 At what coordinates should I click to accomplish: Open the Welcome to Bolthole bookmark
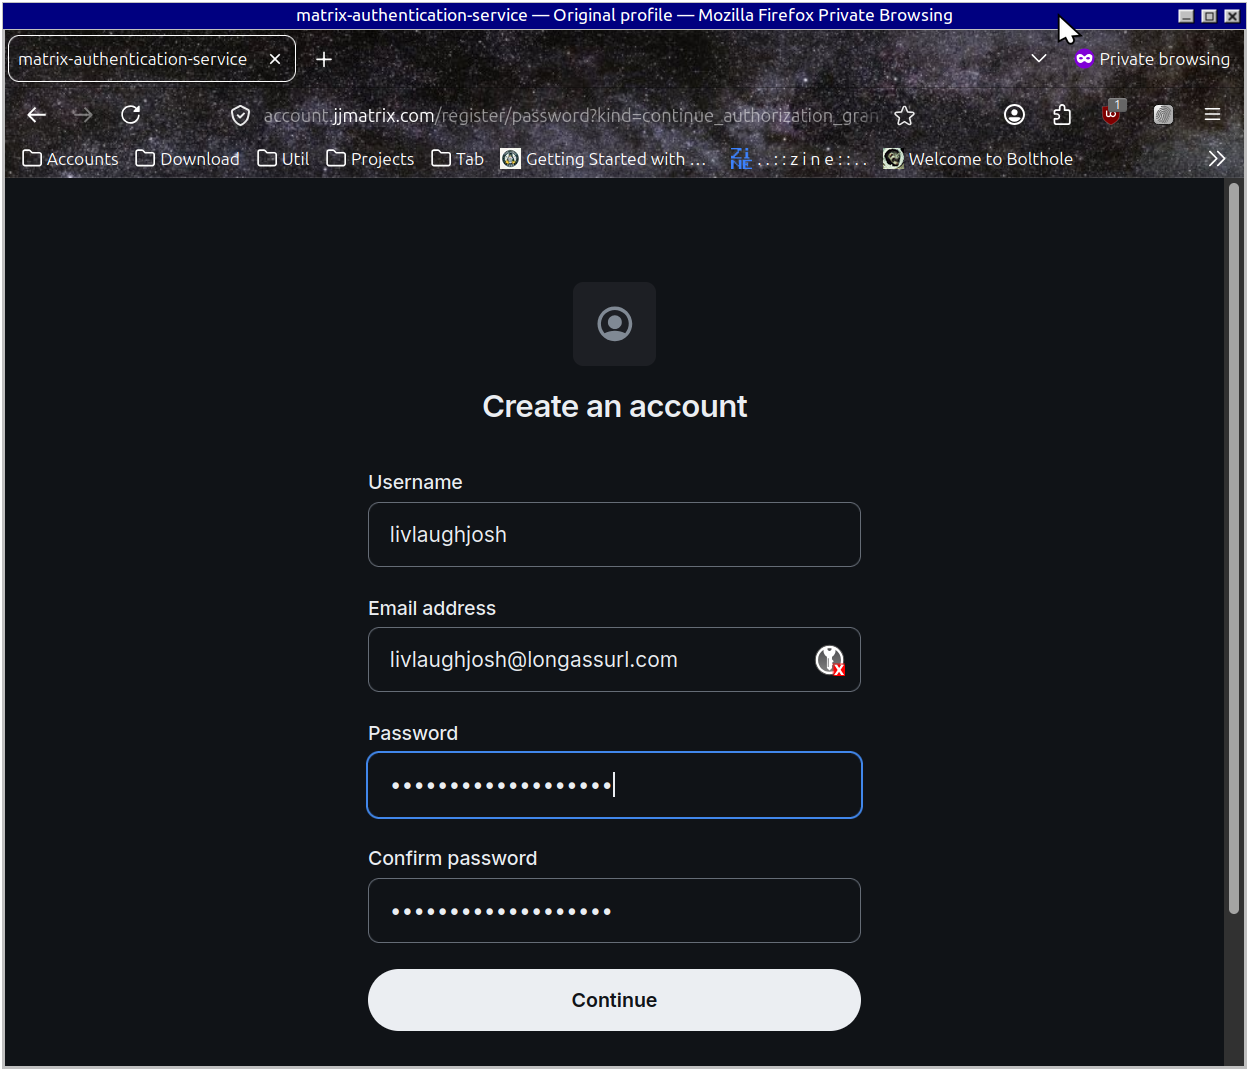tap(978, 159)
